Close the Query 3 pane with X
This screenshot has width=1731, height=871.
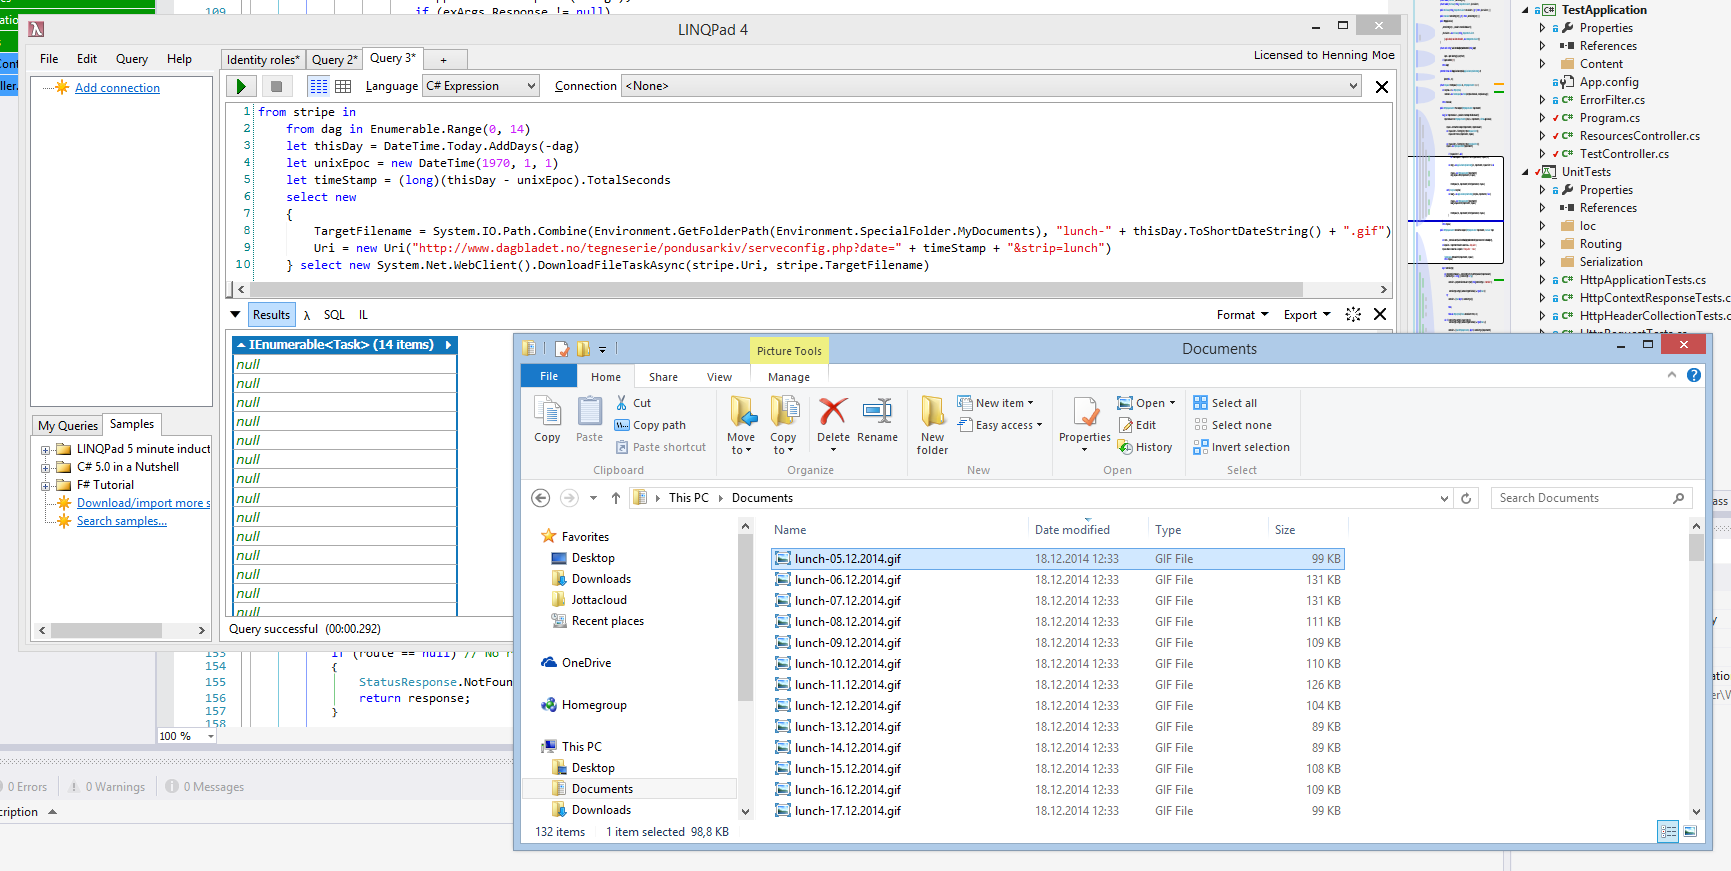(x=1381, y=87)
